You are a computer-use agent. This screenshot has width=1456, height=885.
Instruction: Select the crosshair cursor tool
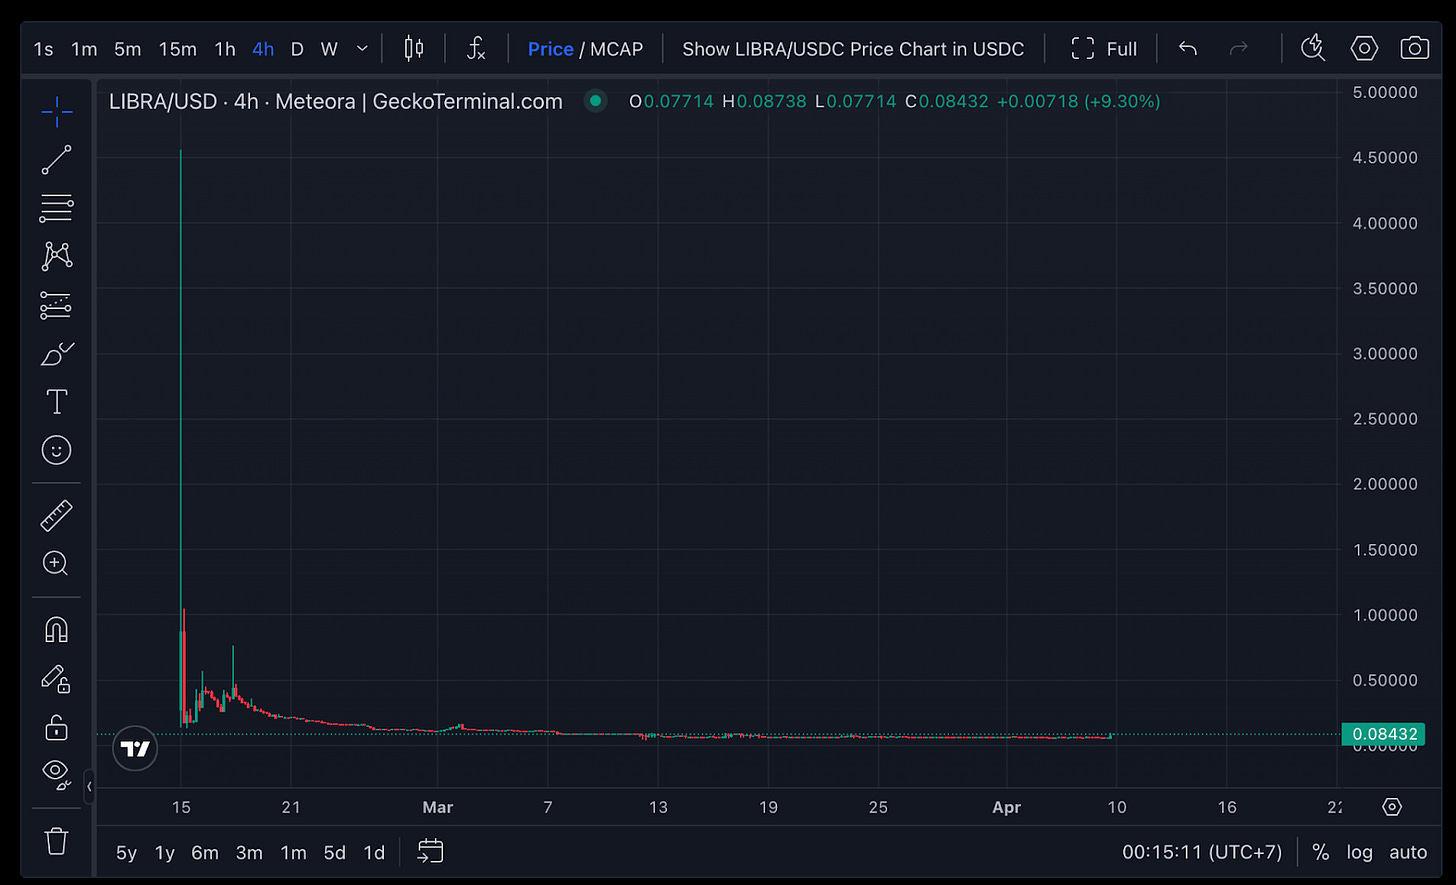(57, 110)
